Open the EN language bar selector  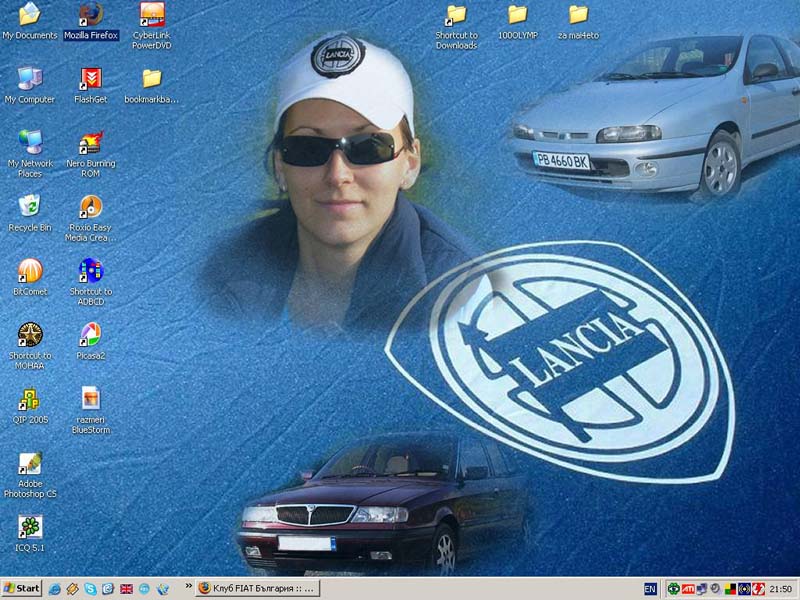pos(650,589)
